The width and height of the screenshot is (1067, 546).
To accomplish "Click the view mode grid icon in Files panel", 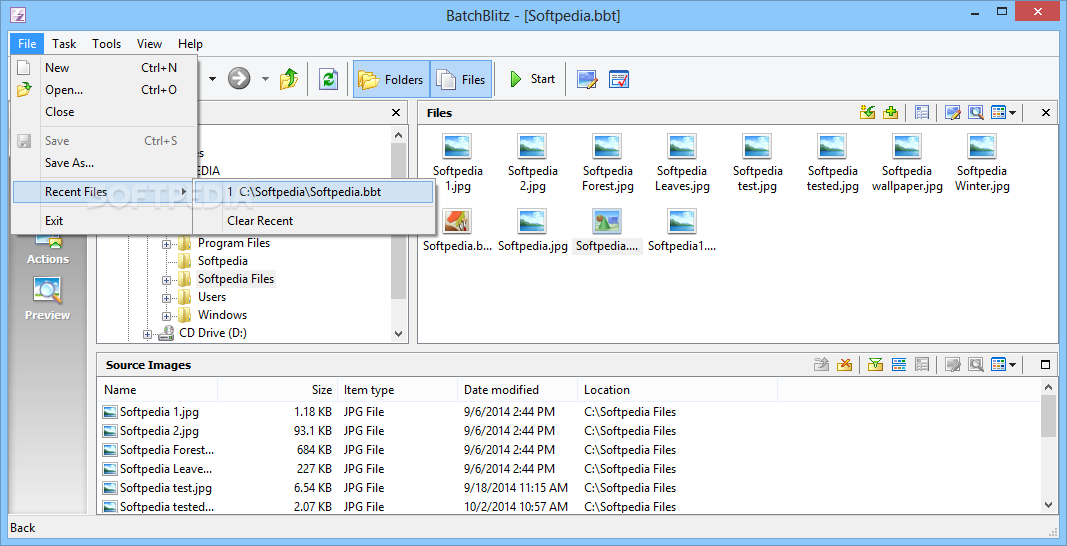I will (998, 113).
